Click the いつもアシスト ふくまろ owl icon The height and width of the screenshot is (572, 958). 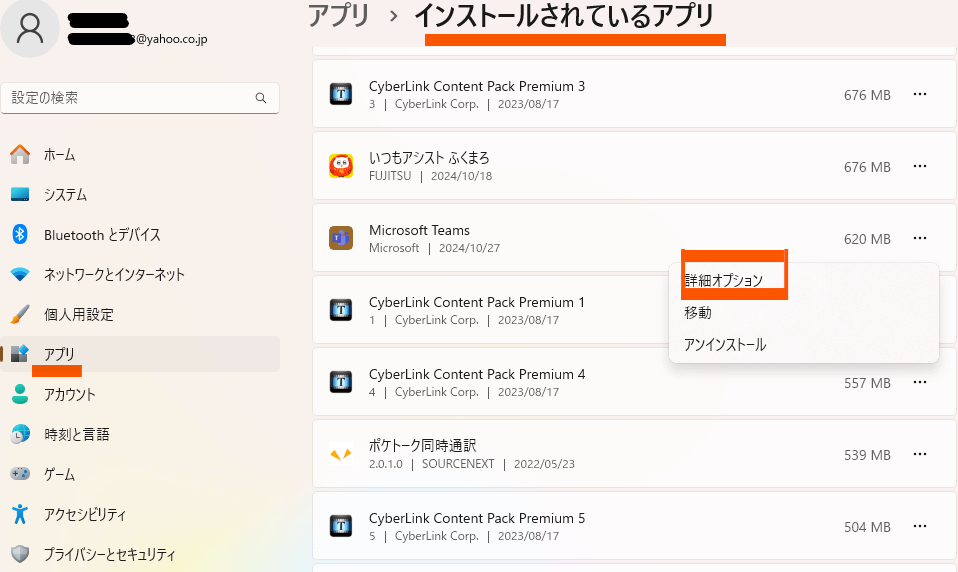tap(341, 166)
